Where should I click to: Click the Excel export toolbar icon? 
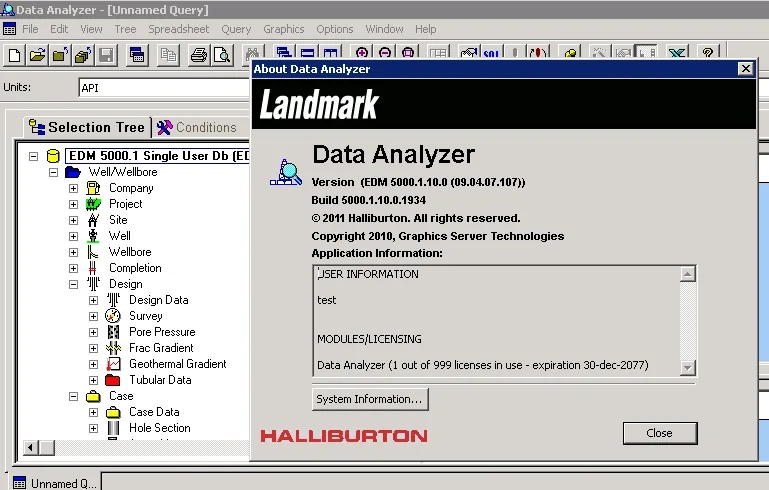[x=677, y=52]
